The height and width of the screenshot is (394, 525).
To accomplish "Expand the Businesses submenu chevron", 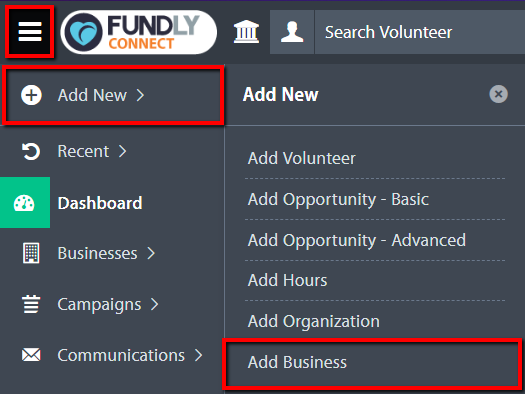I will 151,253.
